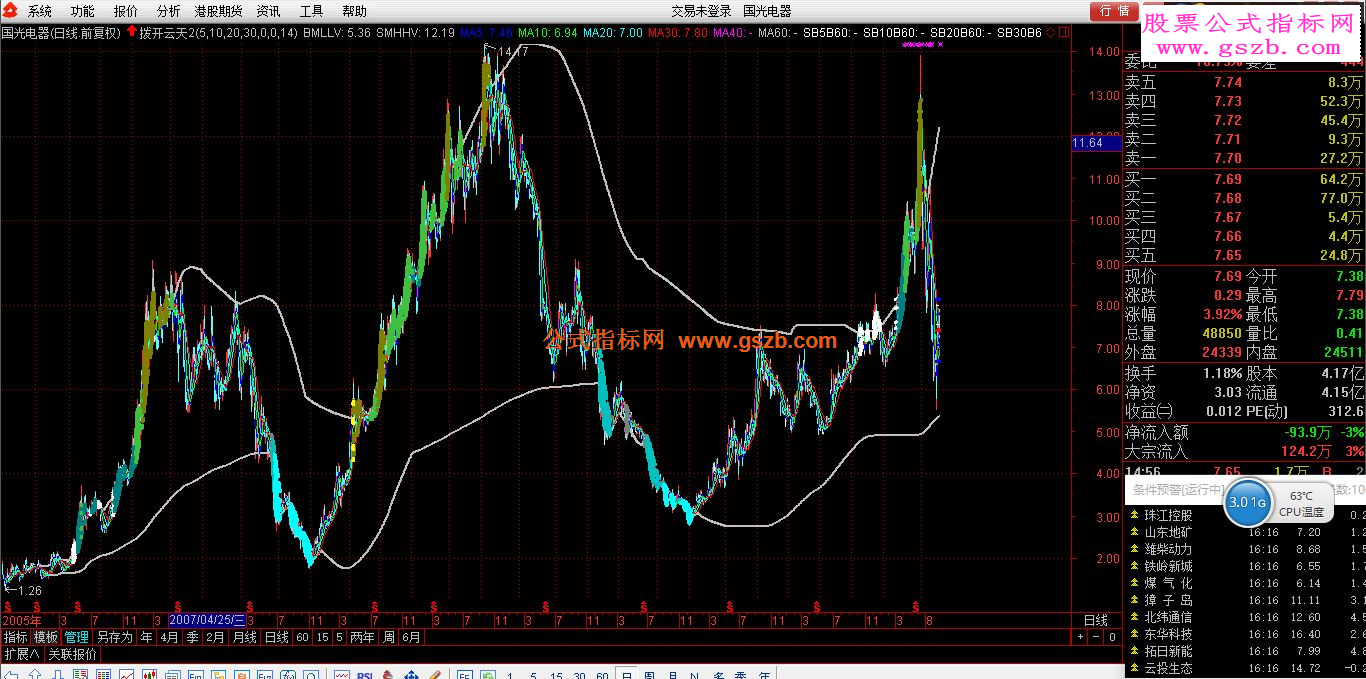
Task: Switch chart period to 日线 tab
Action: pyautogui.click(x=276, y=637)
